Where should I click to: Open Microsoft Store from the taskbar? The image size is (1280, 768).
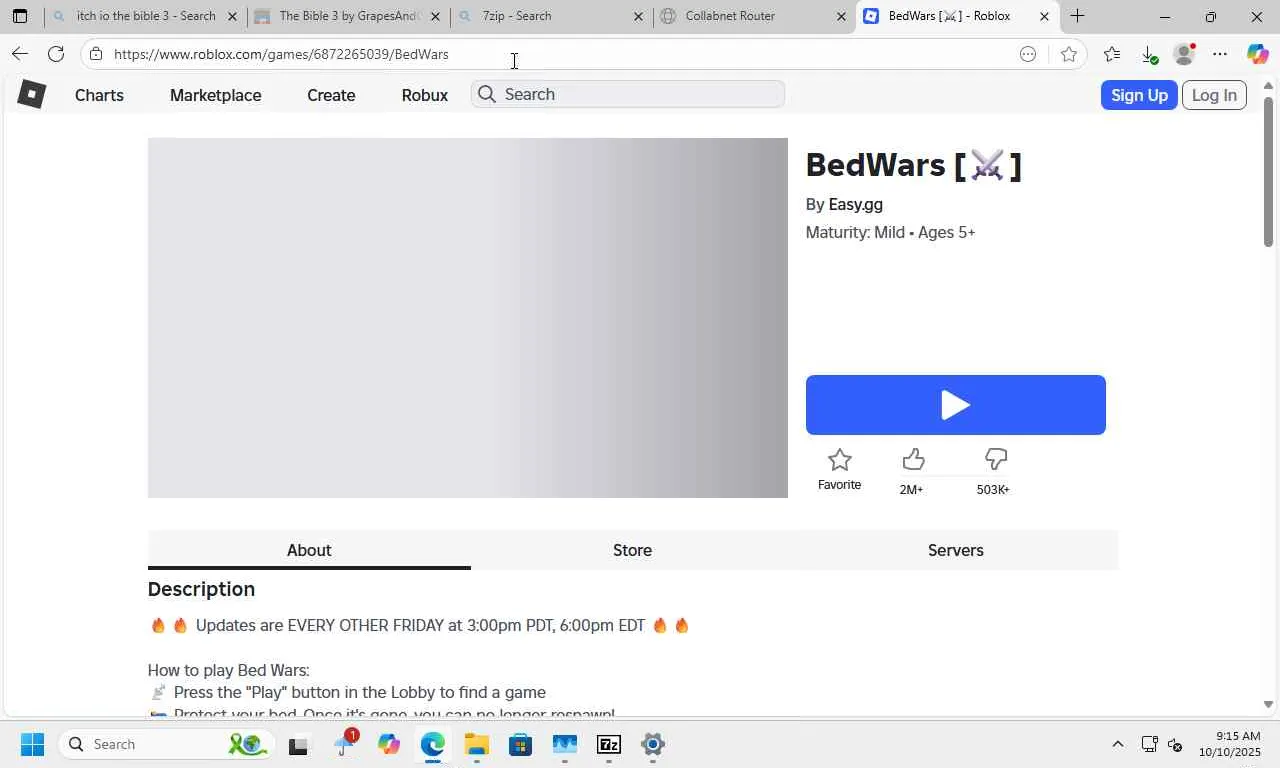coord(520,745)
